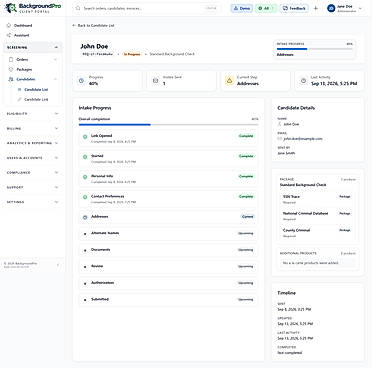The image size is (372, 368).
Task: Expand the Users & Accounts section
Action: pyautogui.click(x=33, y=158)
